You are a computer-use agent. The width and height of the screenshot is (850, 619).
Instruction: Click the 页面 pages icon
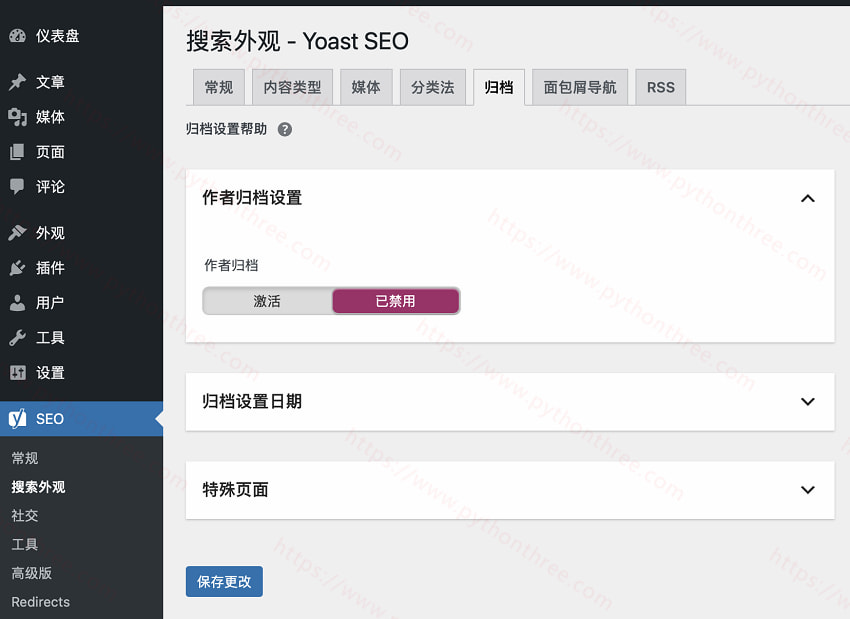pos(17,152)
